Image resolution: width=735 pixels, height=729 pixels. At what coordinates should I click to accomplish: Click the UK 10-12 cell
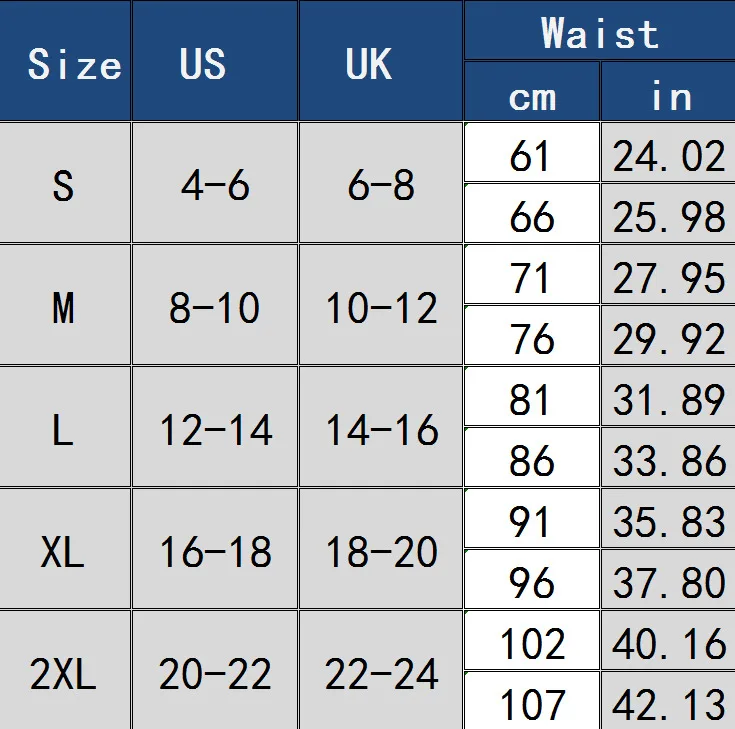click(x=381, y=307)
